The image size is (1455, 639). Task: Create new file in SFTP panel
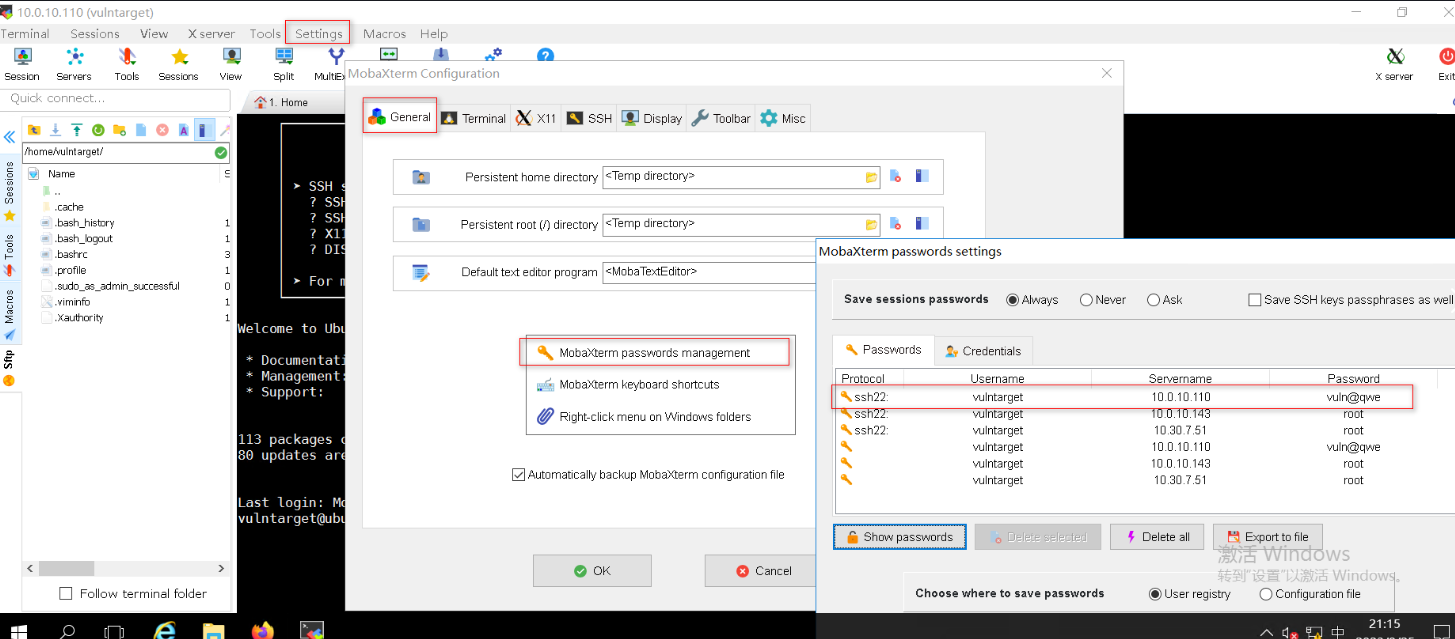tap(141, 130)
